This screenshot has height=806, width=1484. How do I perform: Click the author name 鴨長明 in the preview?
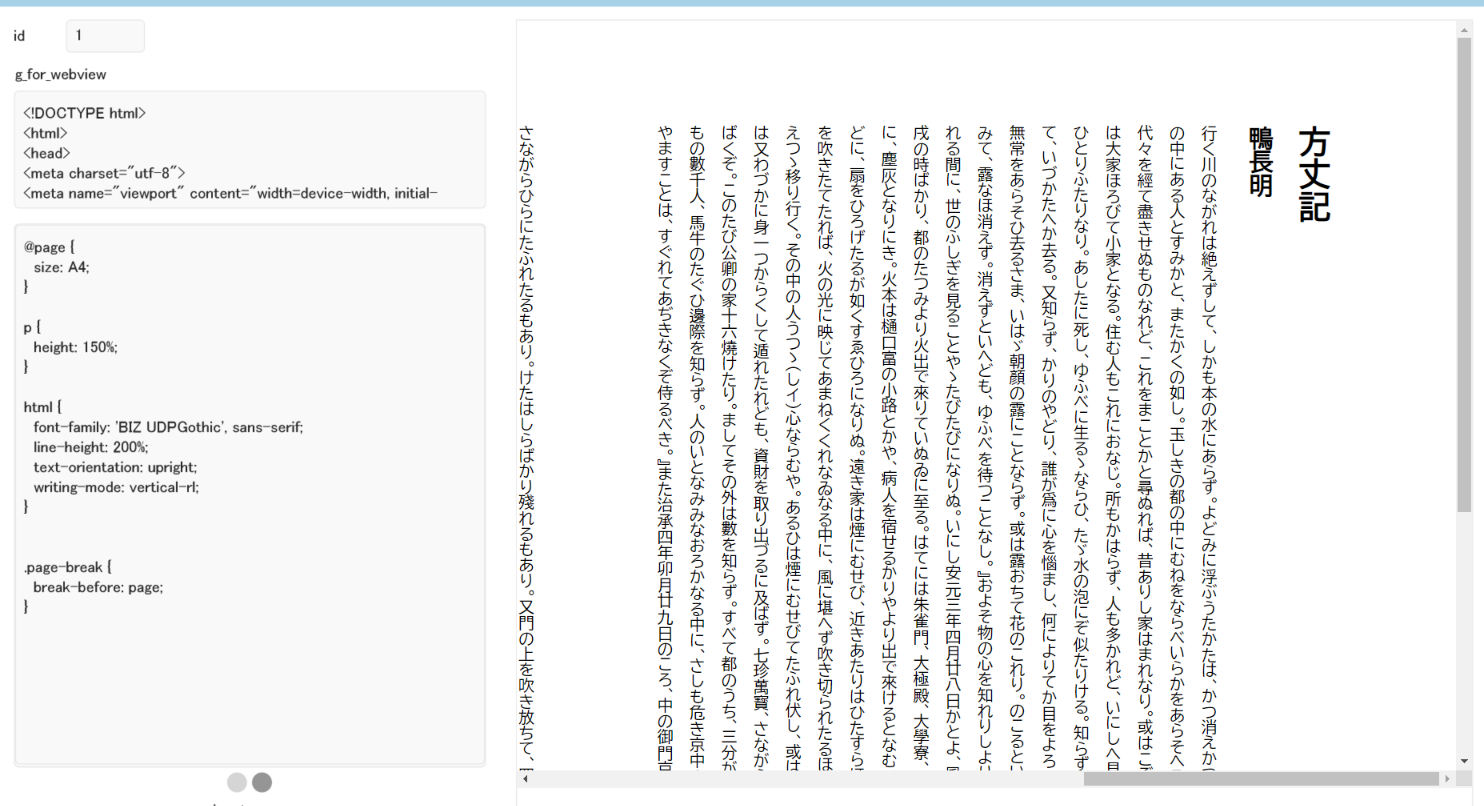pyautogui.click(x=1260, y=162)
